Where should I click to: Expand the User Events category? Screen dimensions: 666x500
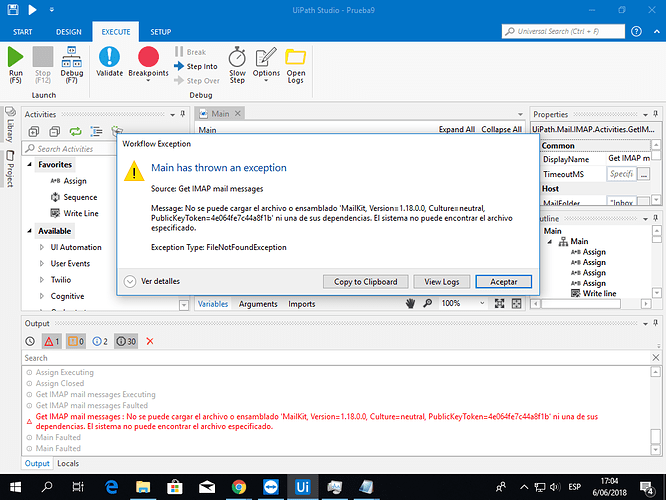[42, 263]
